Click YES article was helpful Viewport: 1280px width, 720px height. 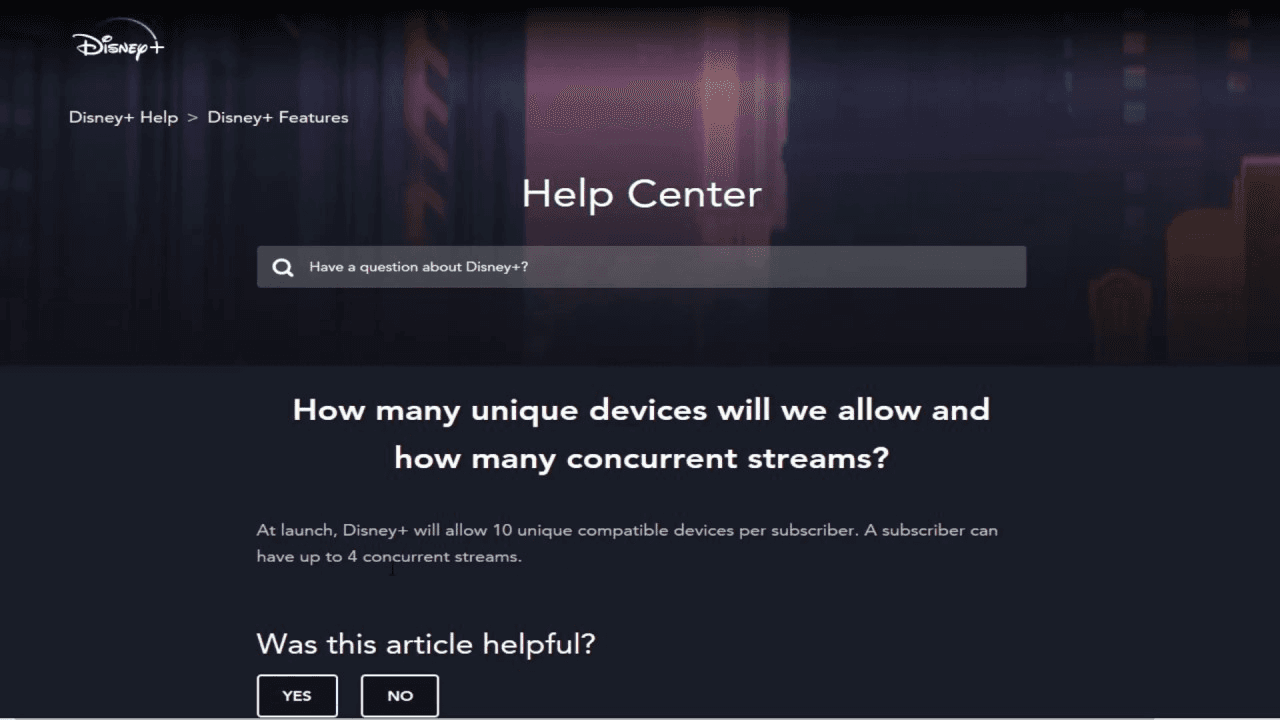click(x=297, y=696)
